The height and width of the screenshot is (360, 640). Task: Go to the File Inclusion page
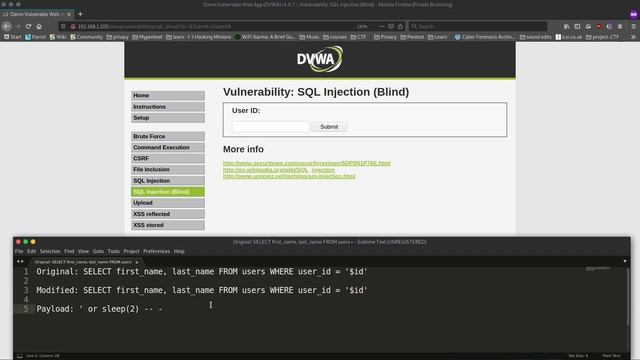168,169
